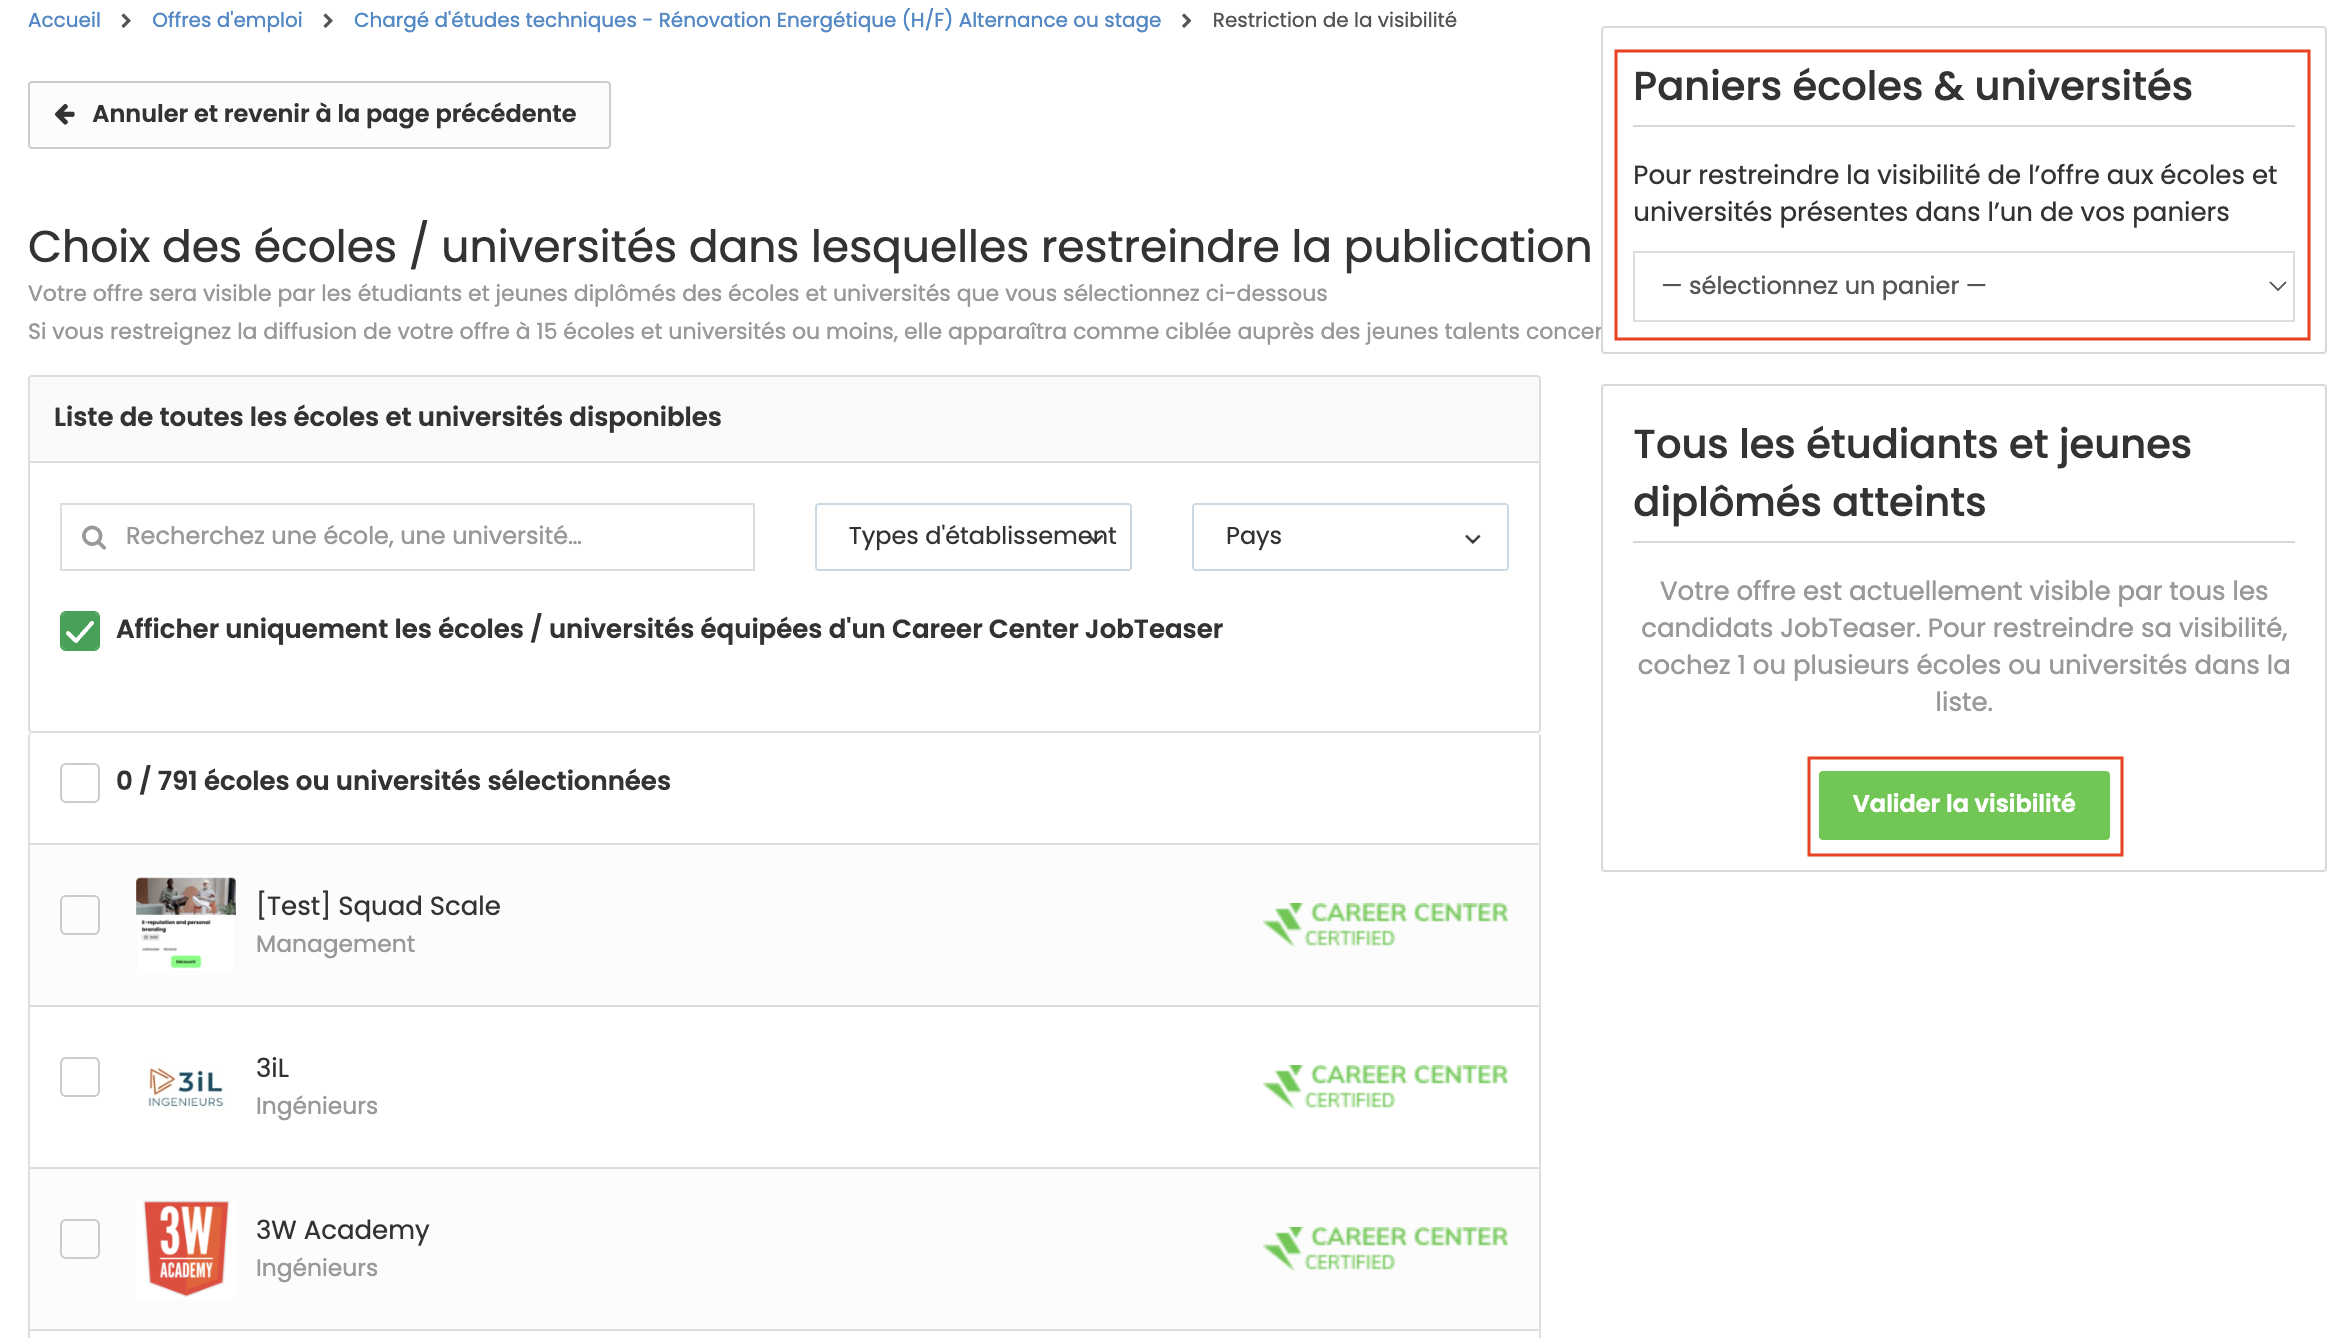
Task: Click the Career Center Certified badge for Squad Scale
Action: tap(1386, 924)
